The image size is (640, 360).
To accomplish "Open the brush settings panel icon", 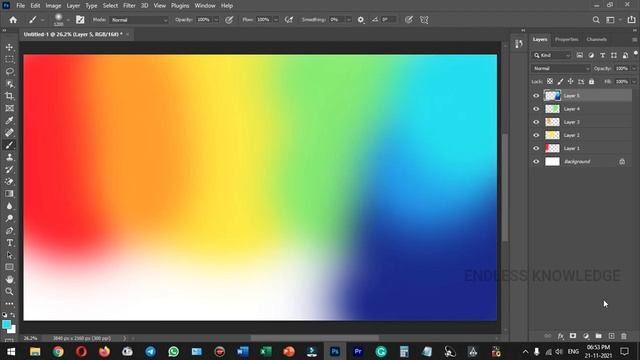I will click(x=80, y=20).
